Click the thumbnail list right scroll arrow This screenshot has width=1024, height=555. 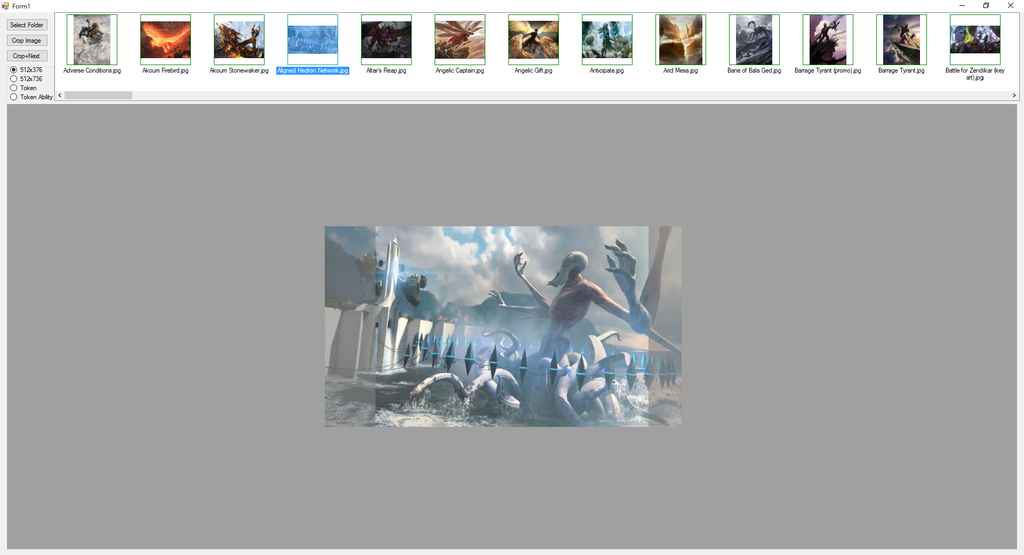[1014, 95]
